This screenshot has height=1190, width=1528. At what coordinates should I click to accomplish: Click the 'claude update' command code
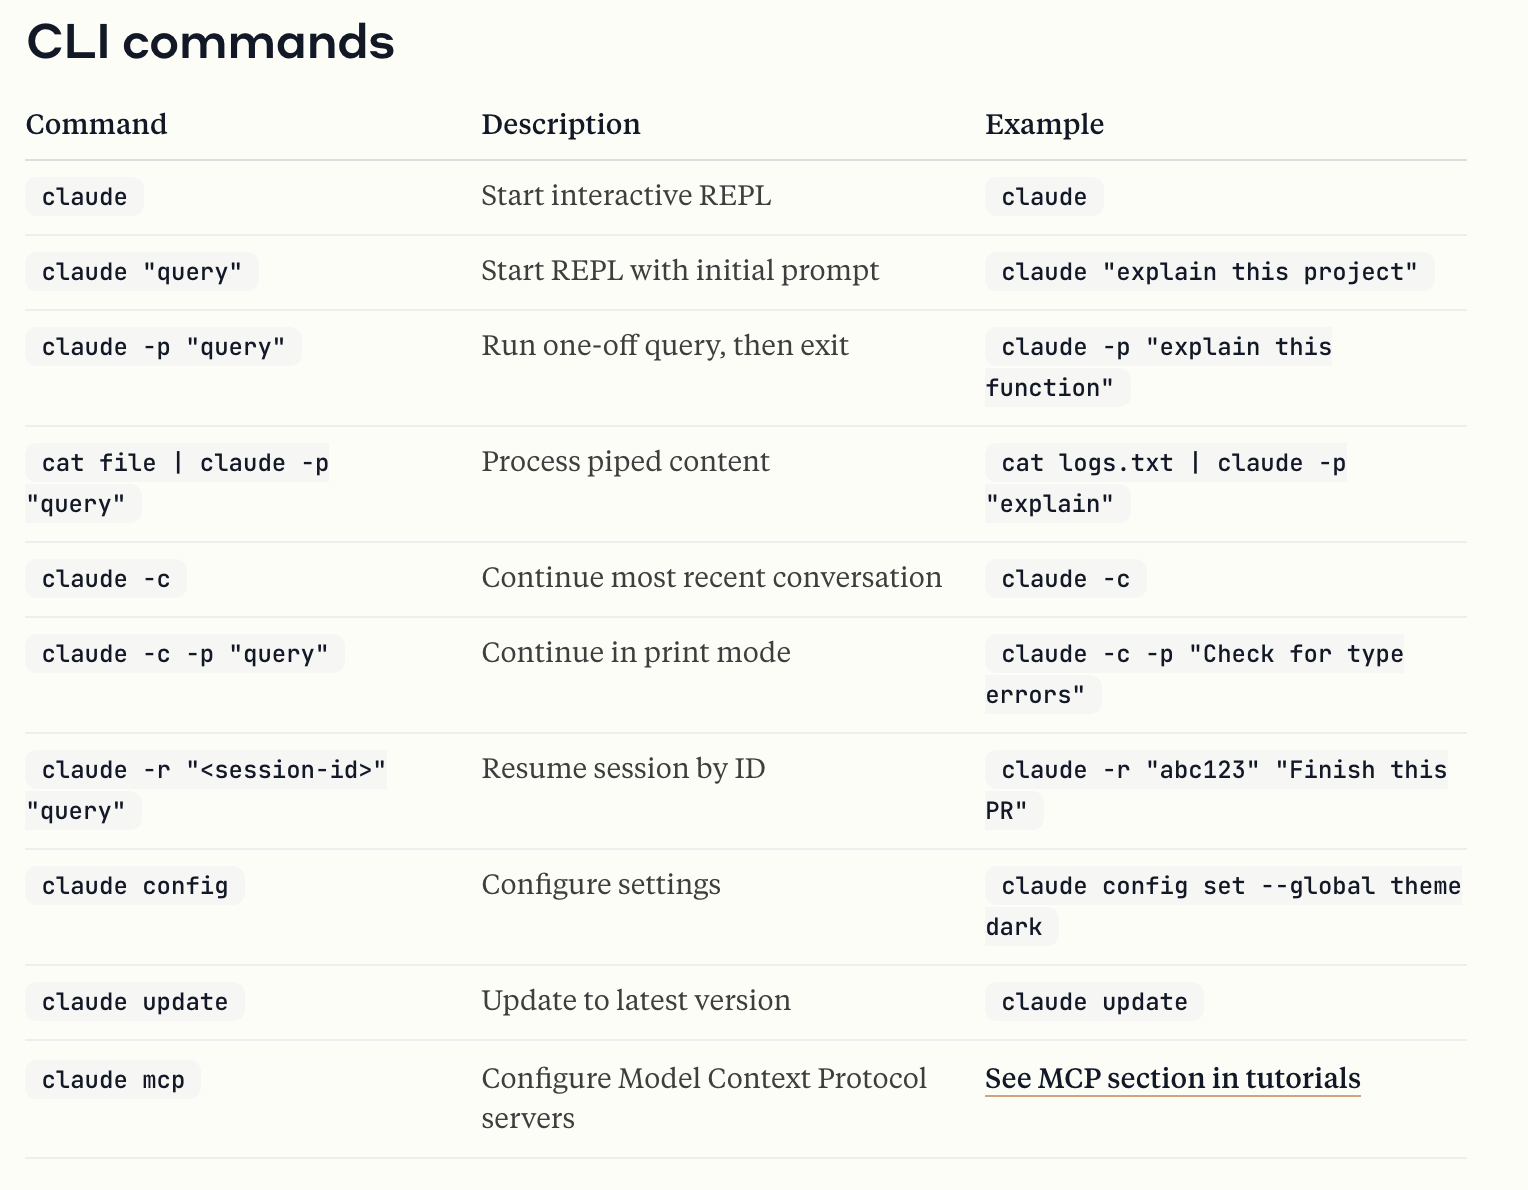point(135,1002)
